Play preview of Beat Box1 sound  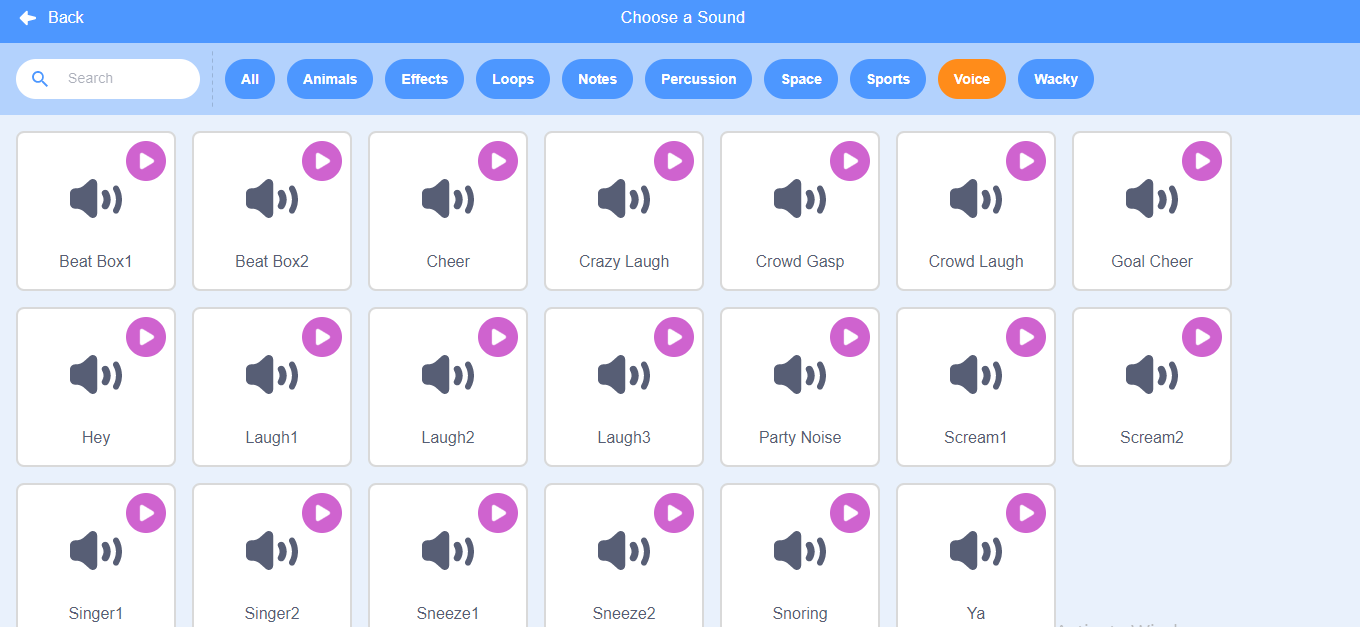point(146,161)
